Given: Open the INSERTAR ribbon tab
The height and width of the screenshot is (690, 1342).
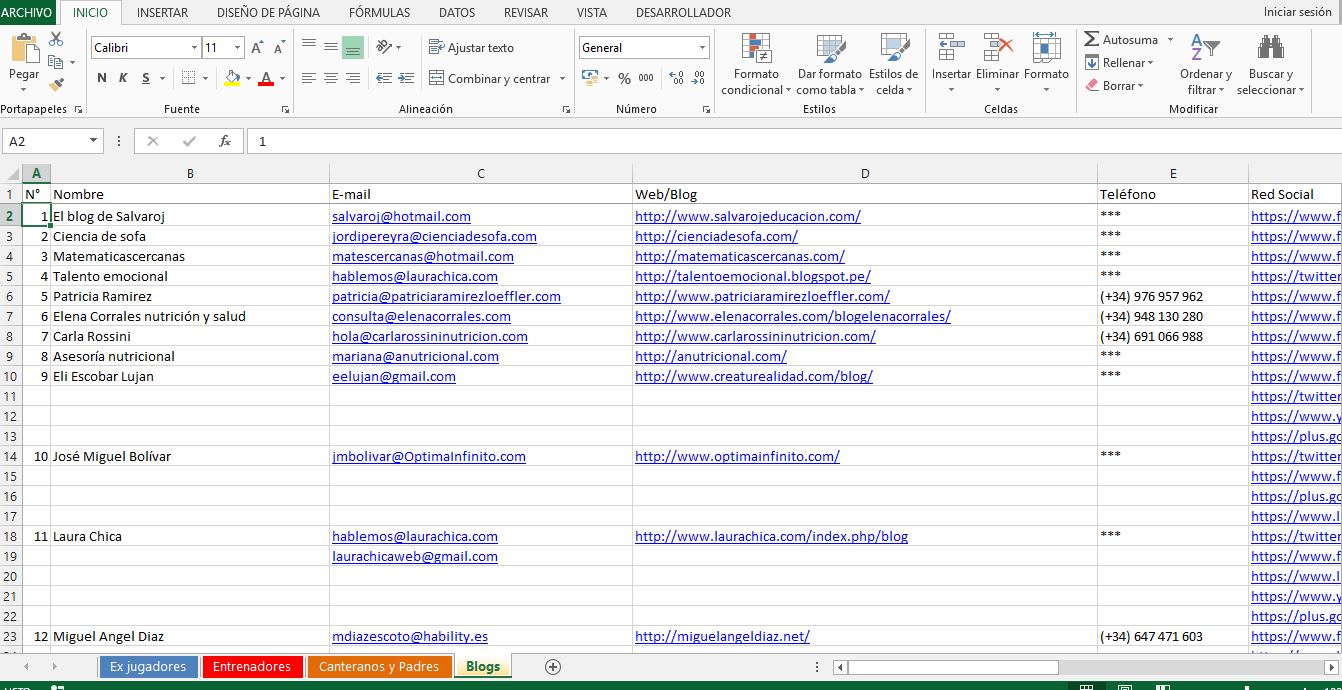Looking at the screenshot, I should coord(162,13).
